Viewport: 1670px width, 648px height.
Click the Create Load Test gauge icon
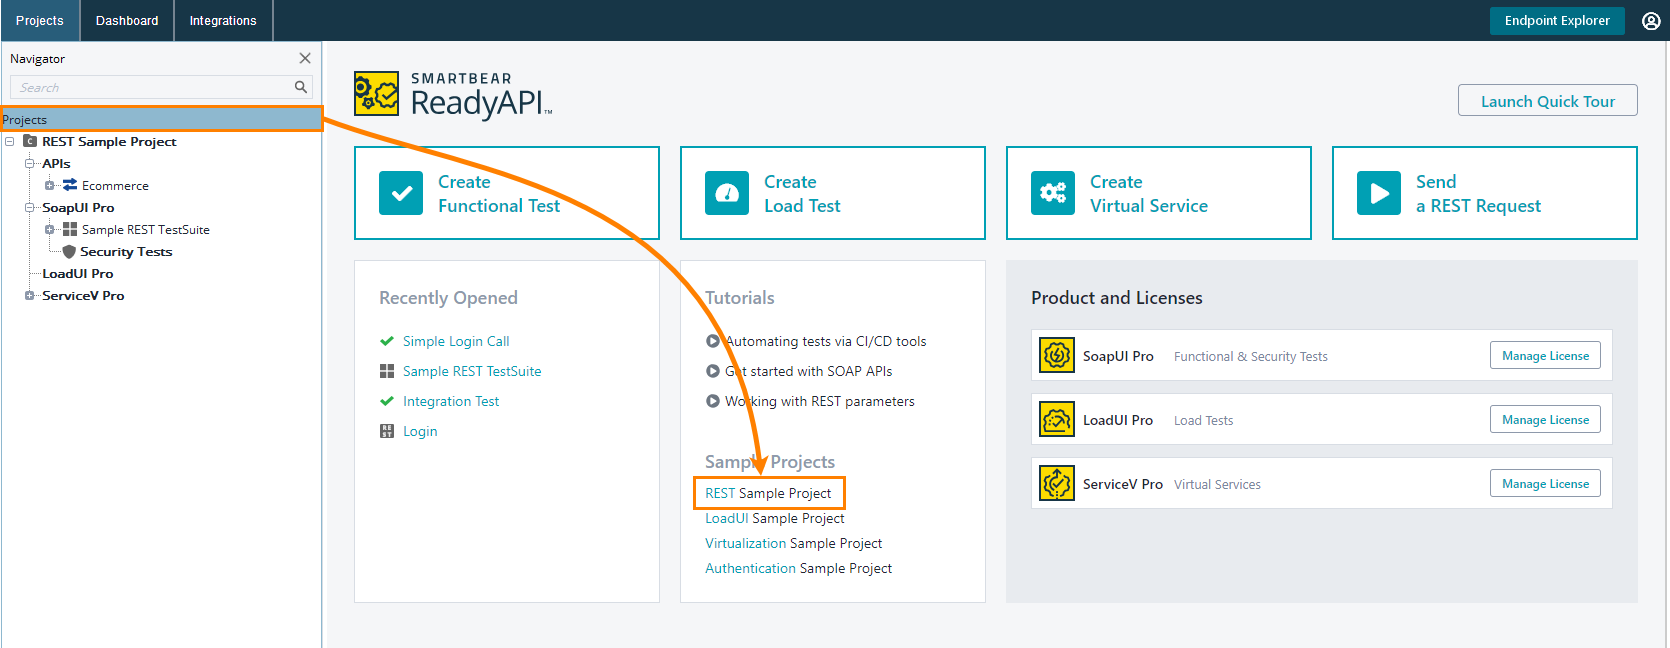click(727, 193)
